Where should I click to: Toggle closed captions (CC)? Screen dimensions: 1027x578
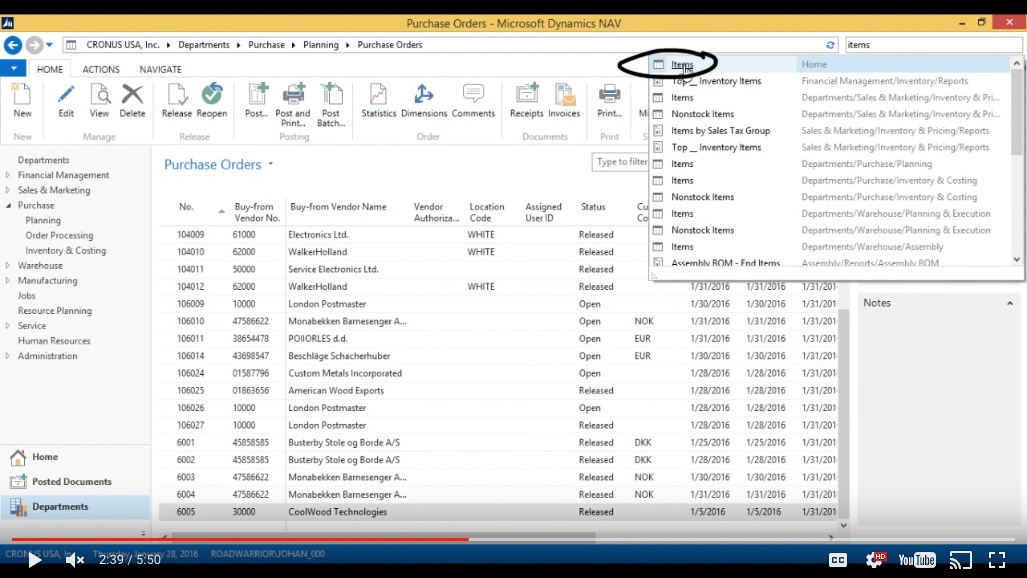point(838,560)
